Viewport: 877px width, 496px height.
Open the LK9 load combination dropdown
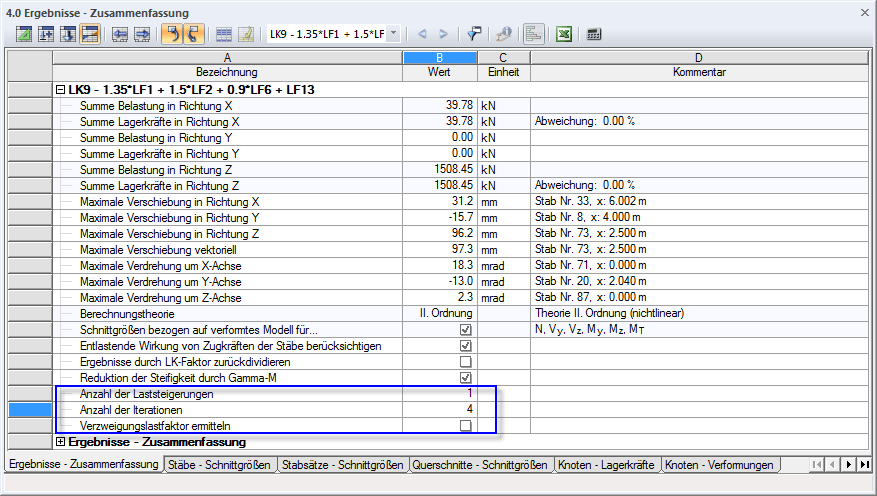click(394, 34)
